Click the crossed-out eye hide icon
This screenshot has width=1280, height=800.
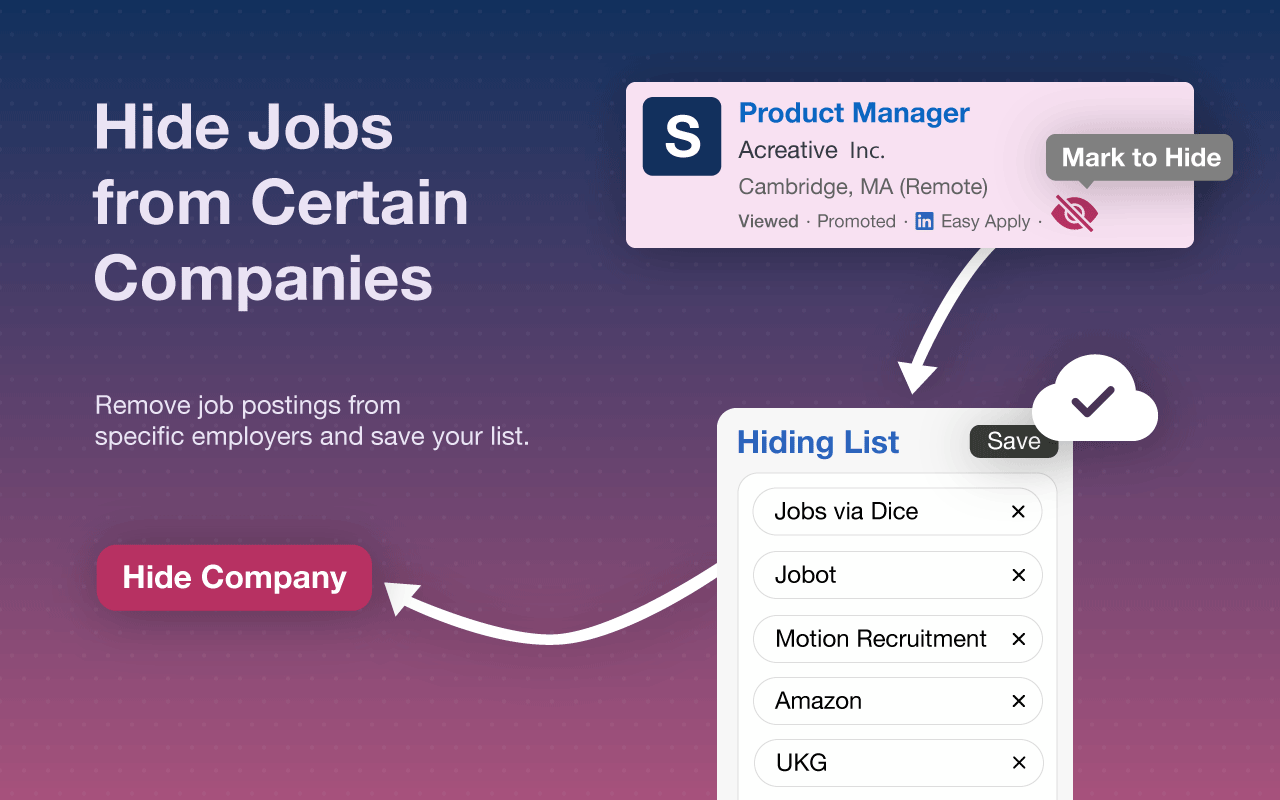click(1074, 213)
